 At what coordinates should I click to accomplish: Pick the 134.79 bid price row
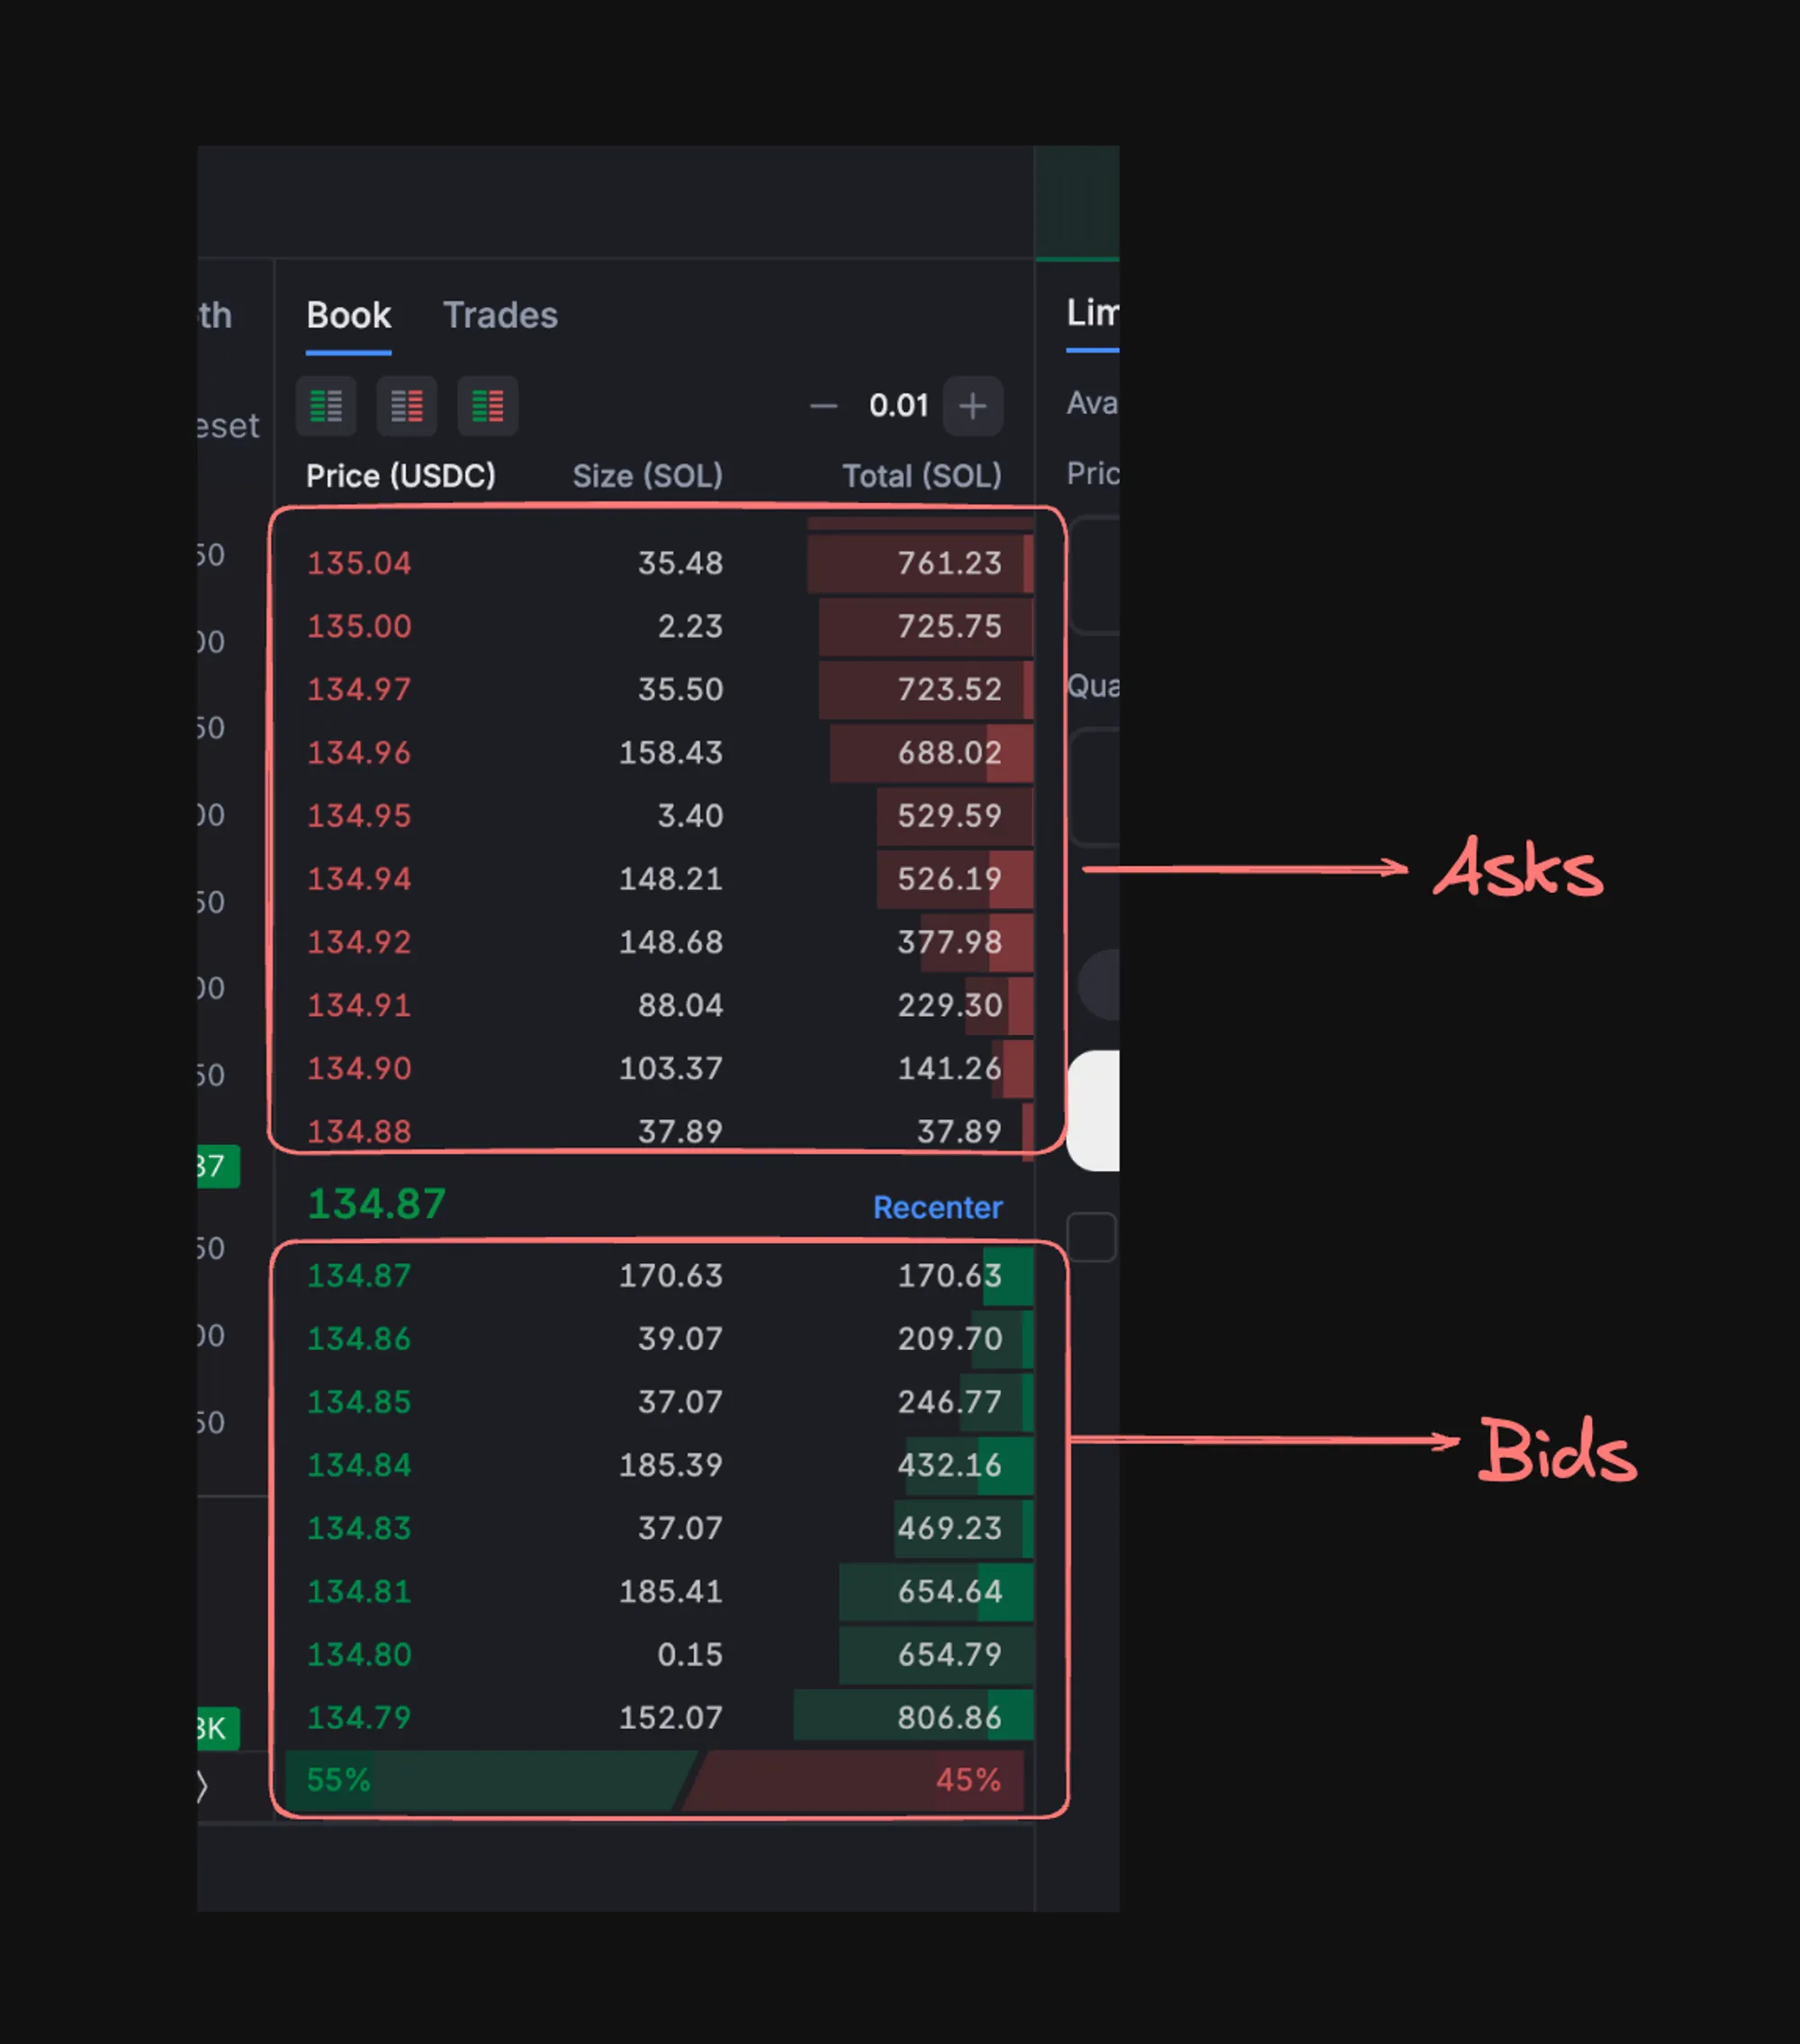[358, 1718]
